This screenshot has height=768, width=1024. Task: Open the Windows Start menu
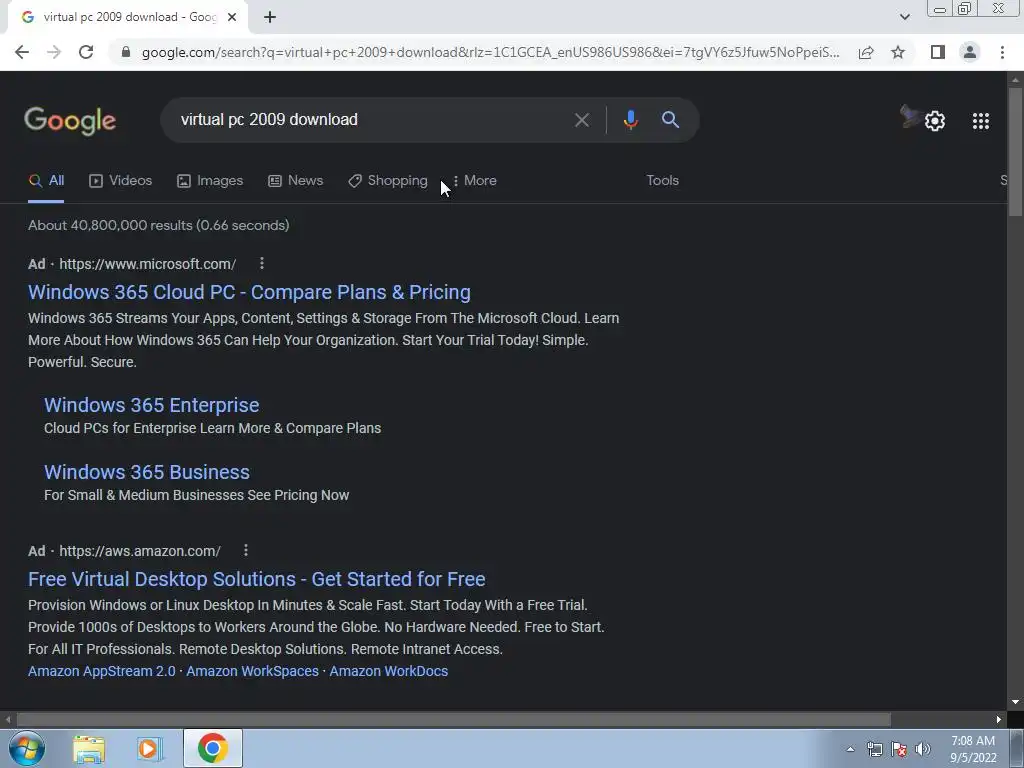27,748
